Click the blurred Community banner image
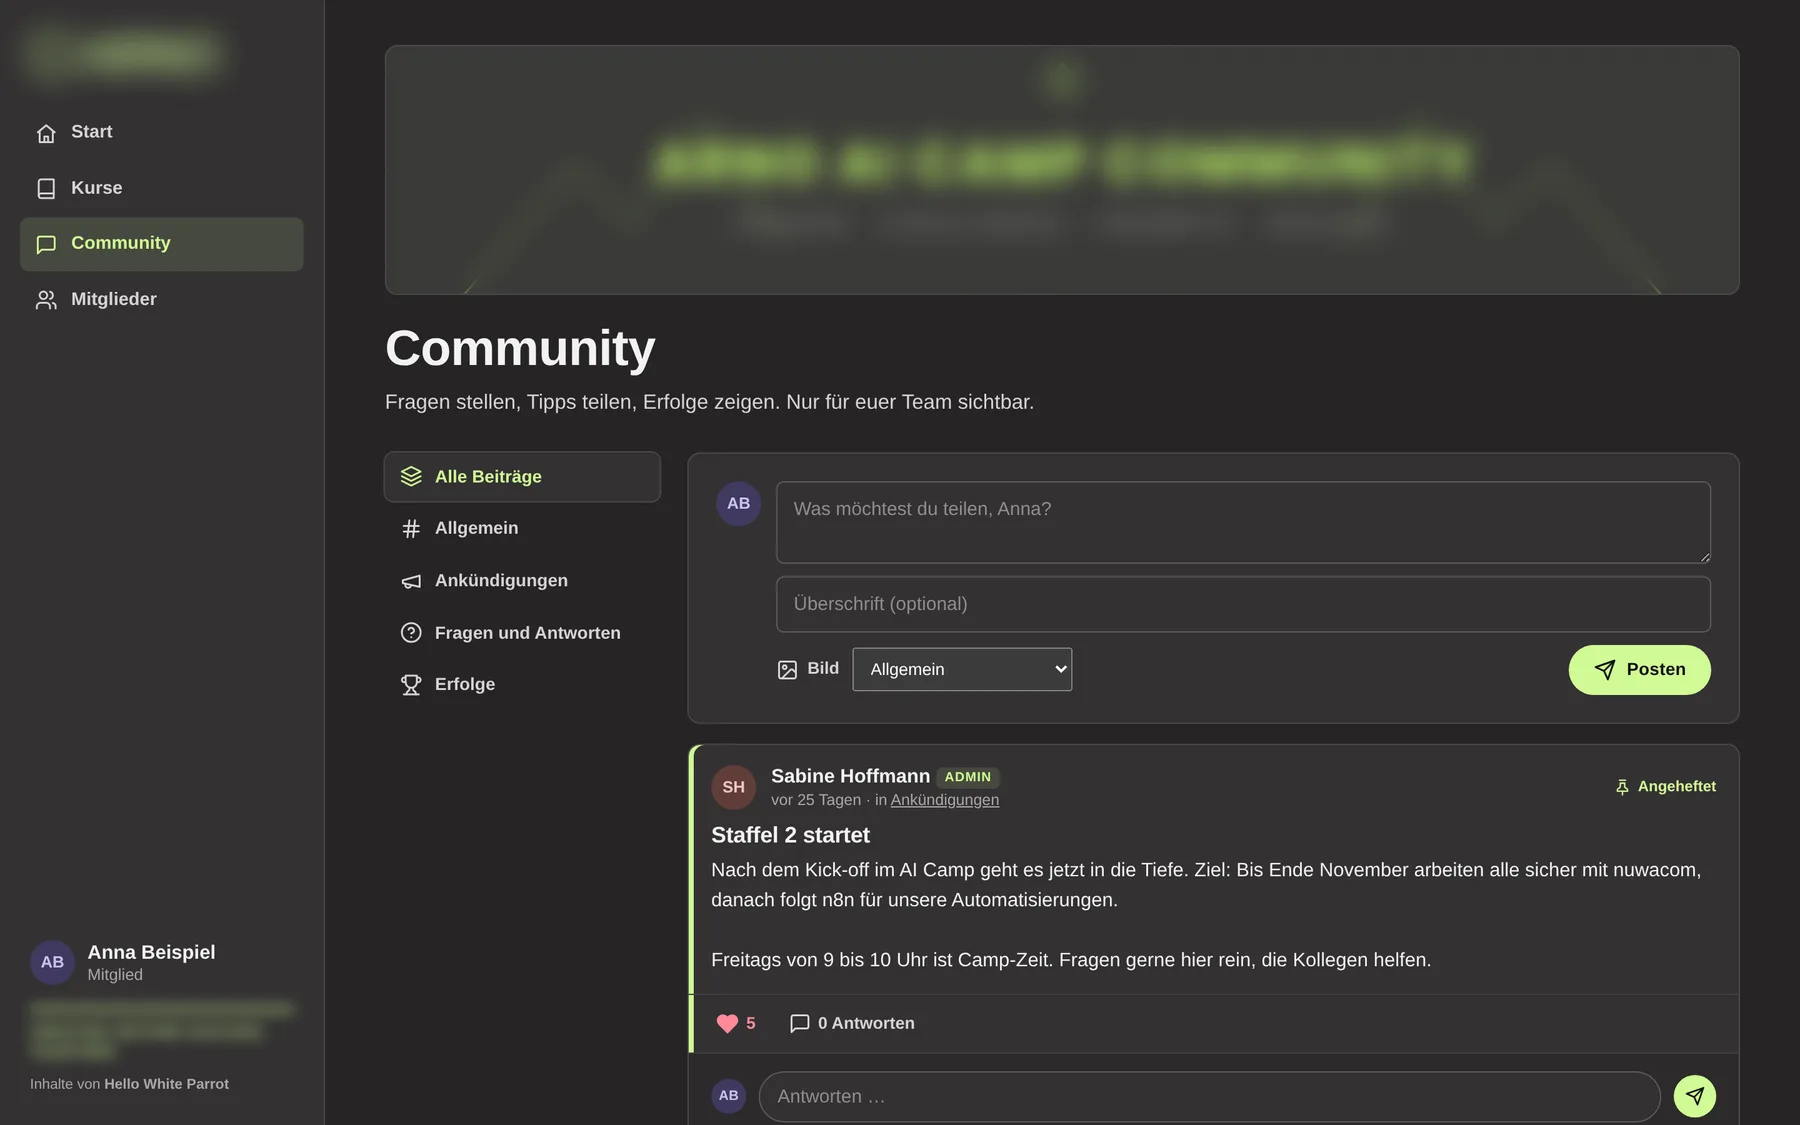This screenshot has height=1125, width=1800. [1062, 170]
